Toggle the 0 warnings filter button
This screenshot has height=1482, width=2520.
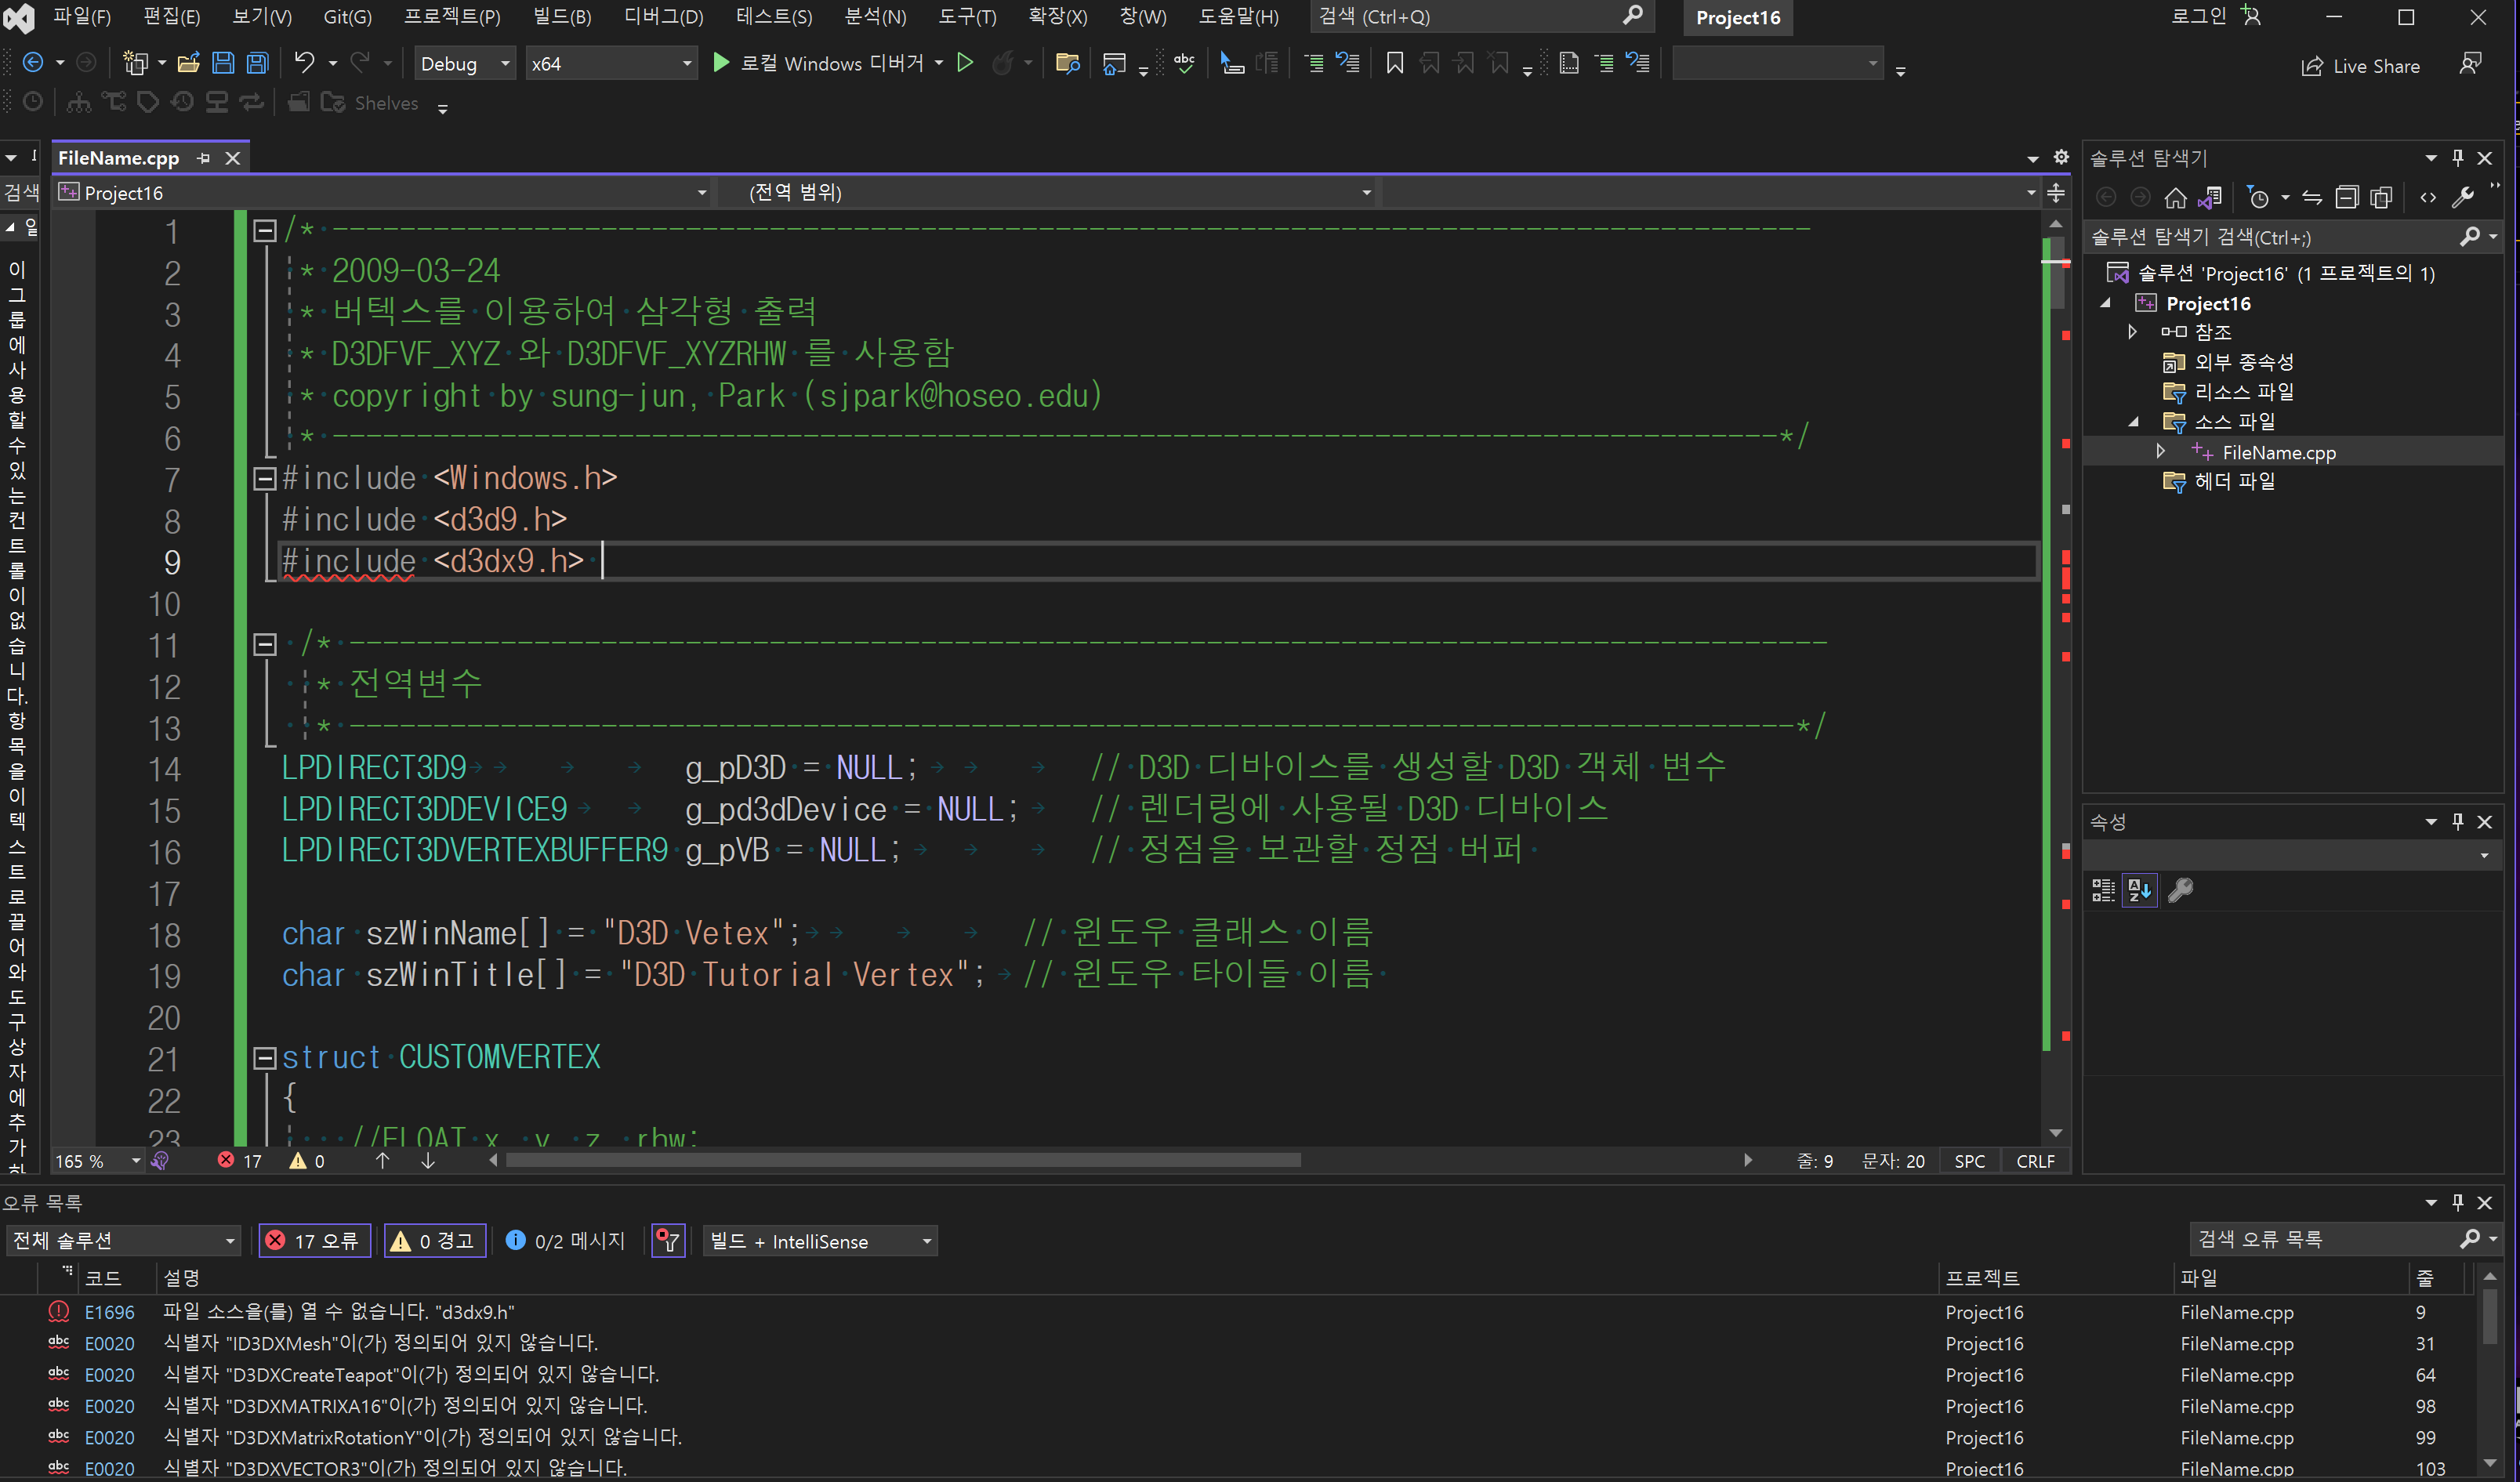point(435,1241)
